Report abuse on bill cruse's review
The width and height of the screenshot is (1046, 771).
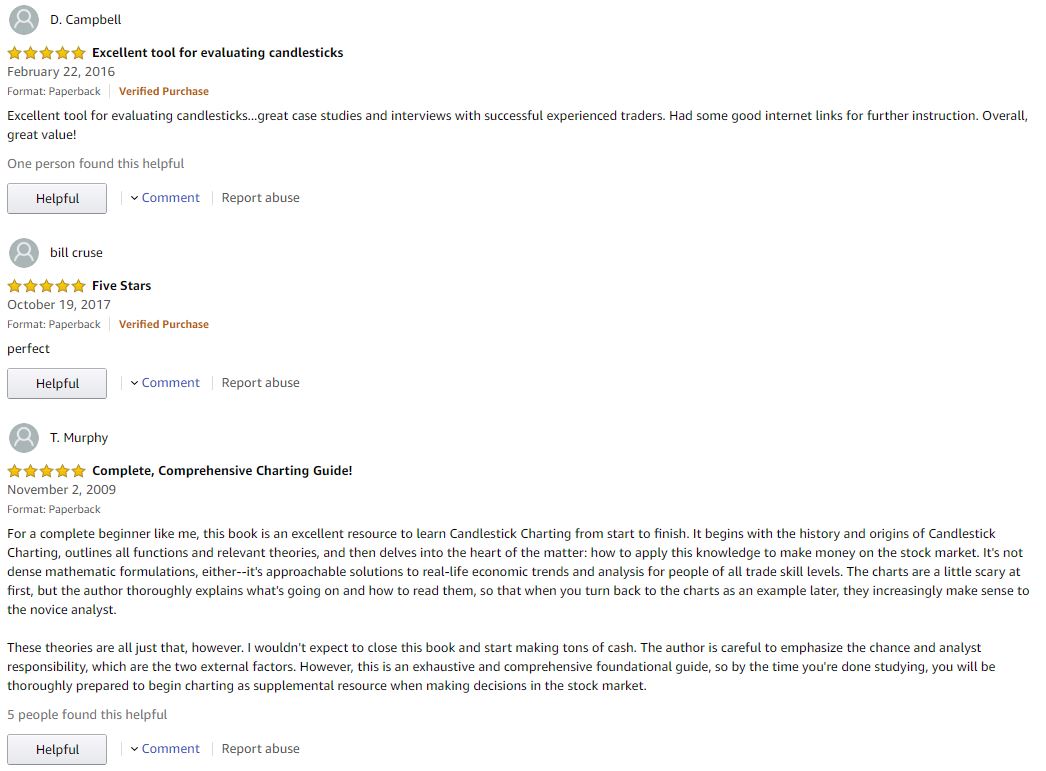click(x=260, y=383)
